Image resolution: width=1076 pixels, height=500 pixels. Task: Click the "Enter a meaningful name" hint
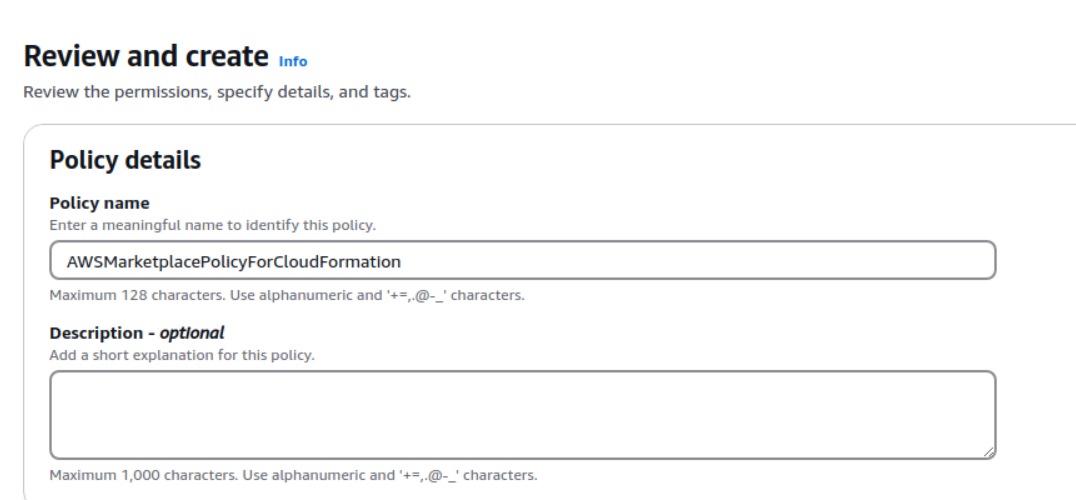[x=212, y=225]
